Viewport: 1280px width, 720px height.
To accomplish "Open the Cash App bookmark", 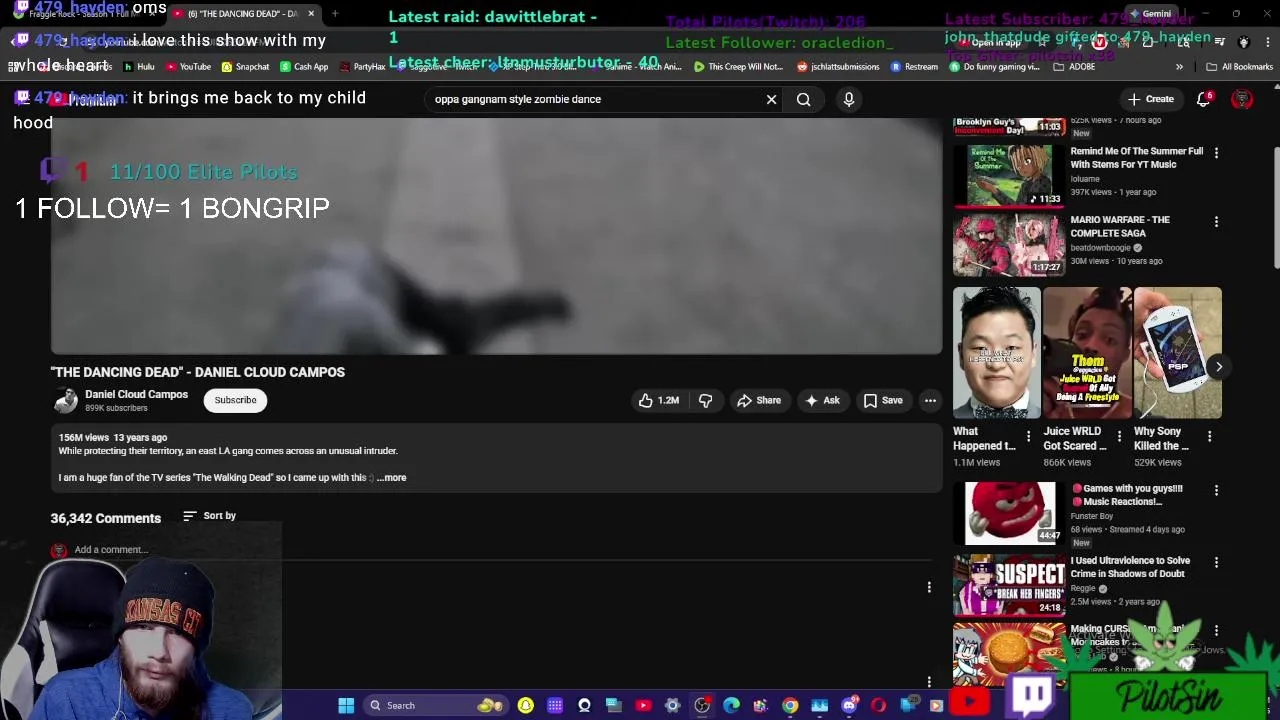I will 304,67.
